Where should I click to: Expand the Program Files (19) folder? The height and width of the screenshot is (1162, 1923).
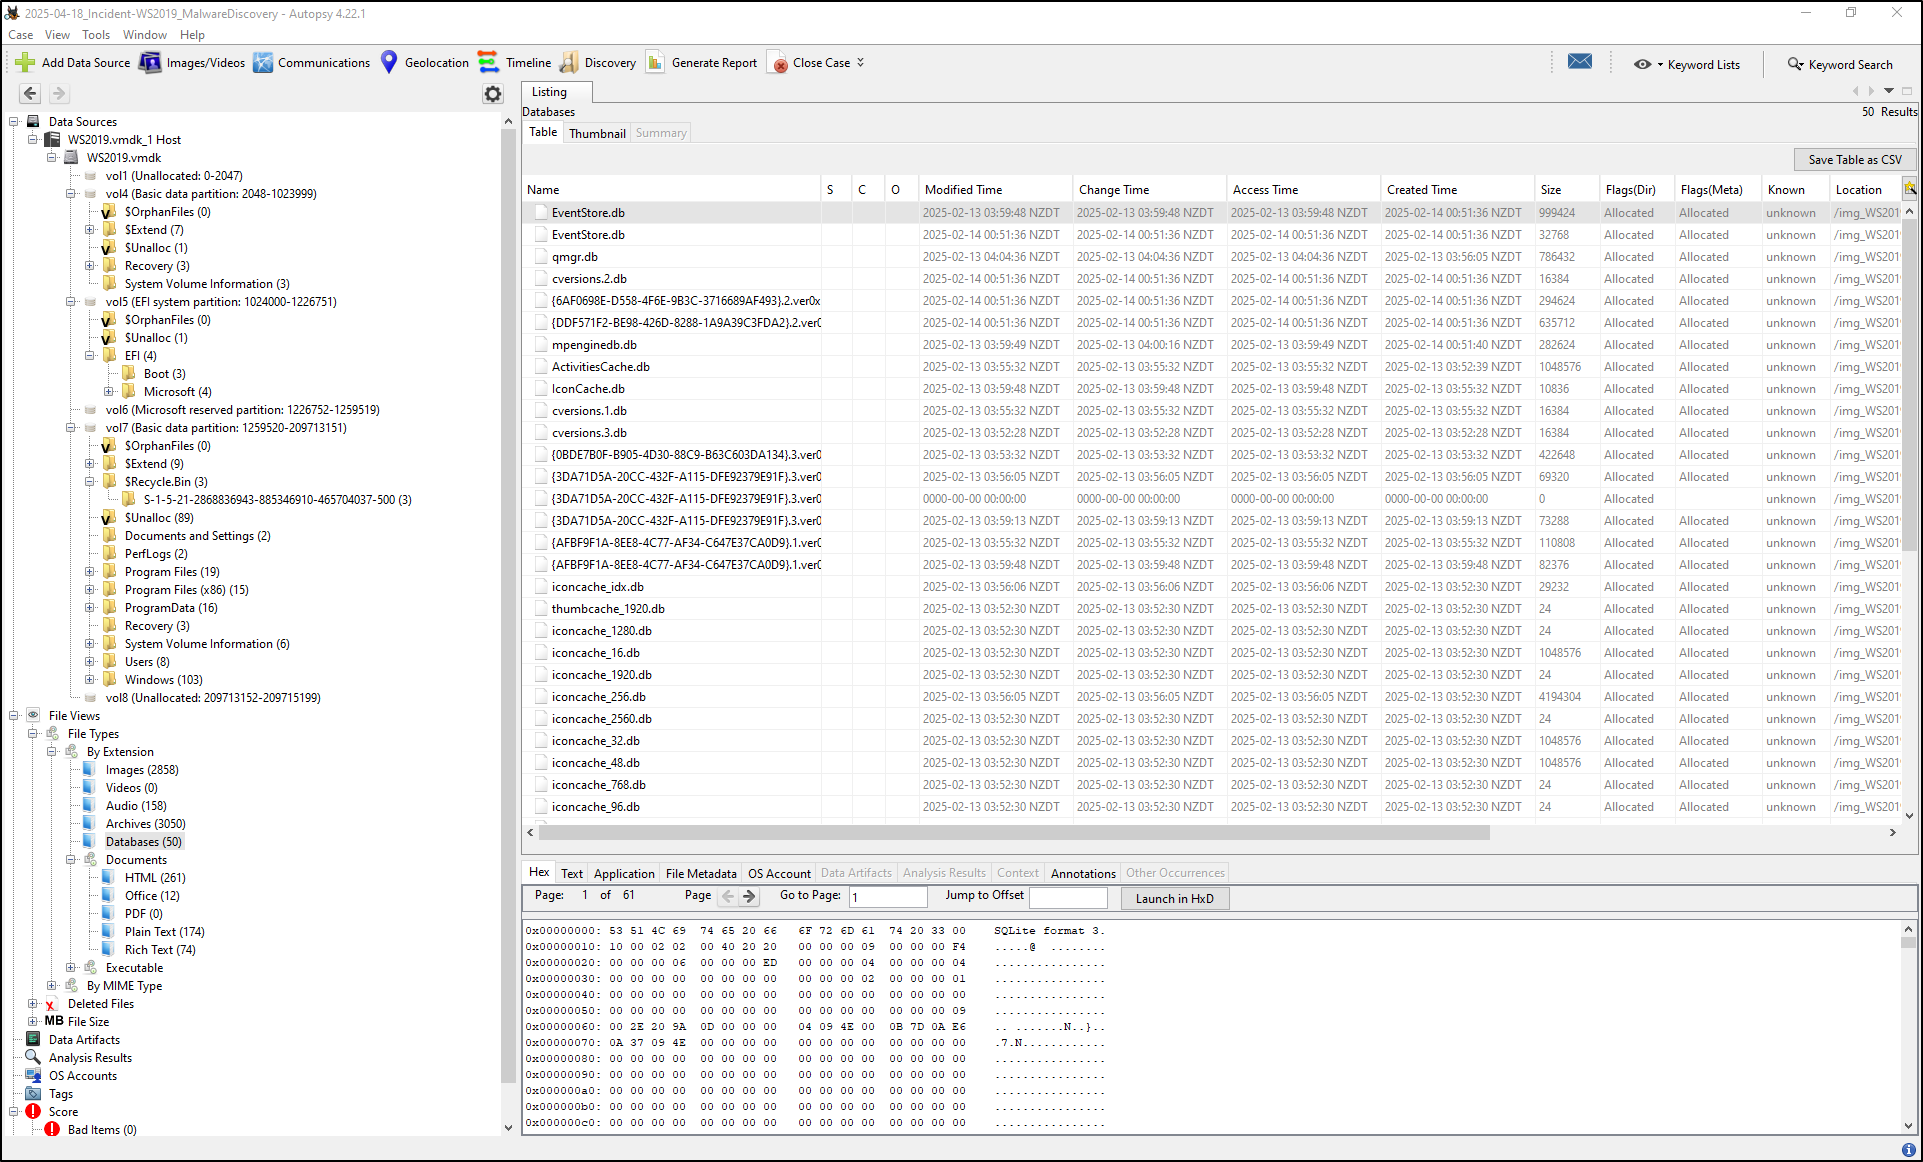[x=90, y=572]
